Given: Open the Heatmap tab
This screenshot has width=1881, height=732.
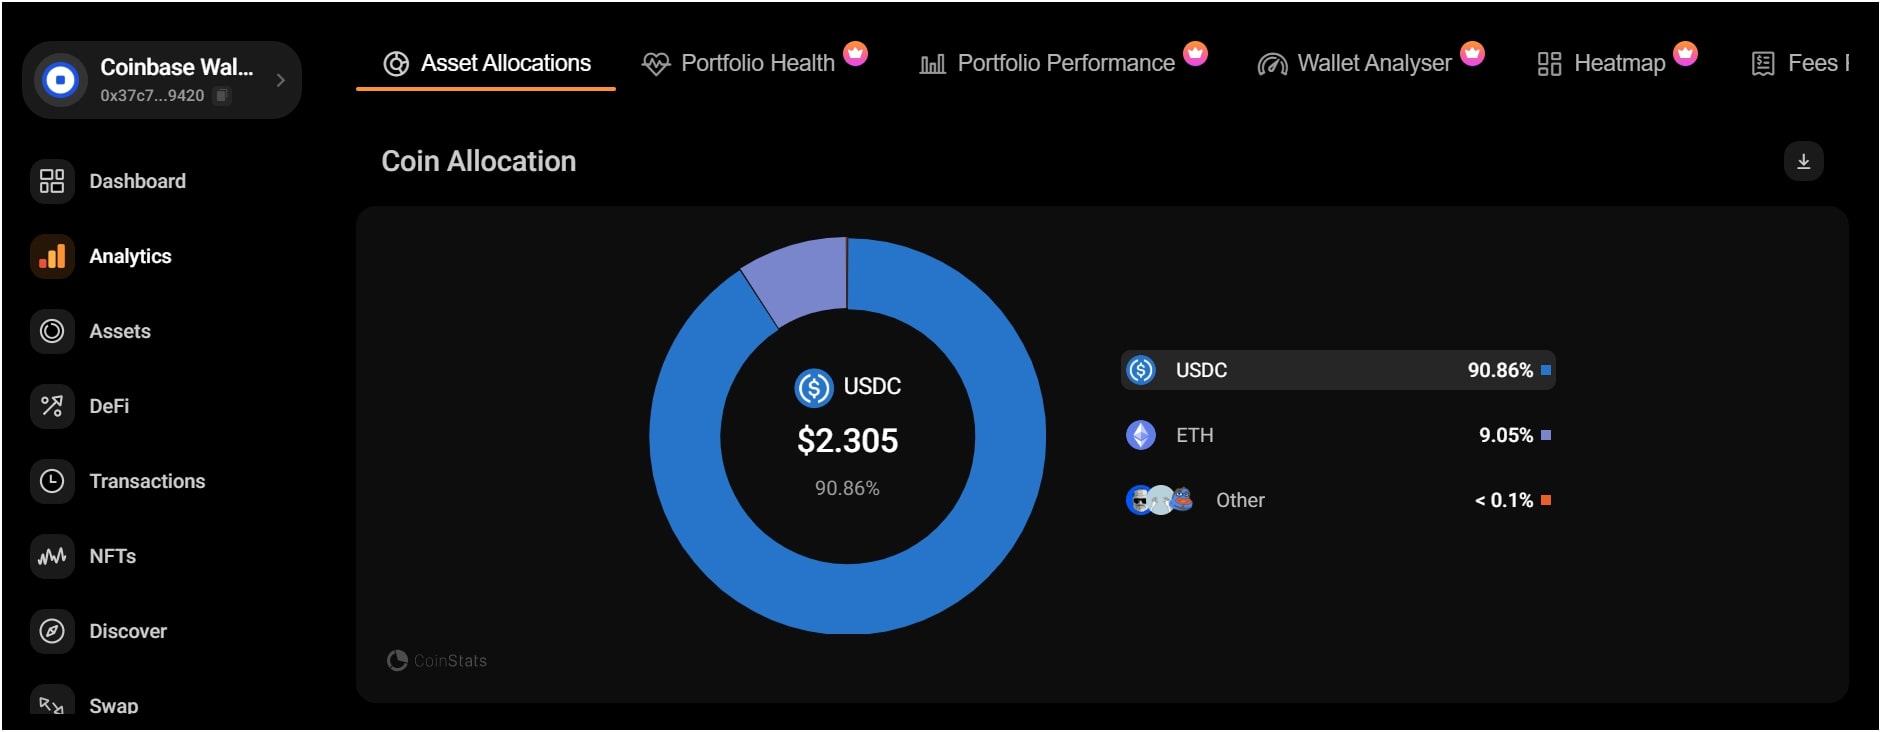Looking at the screenshot, I should pyautogui.click(x=1620, y=62).
